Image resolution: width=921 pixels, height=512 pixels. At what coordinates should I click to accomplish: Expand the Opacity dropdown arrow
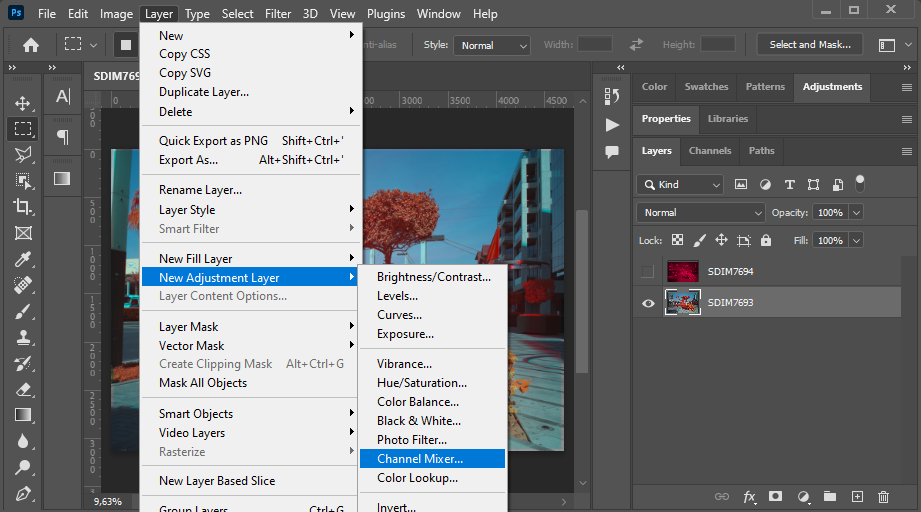(856, 213)
